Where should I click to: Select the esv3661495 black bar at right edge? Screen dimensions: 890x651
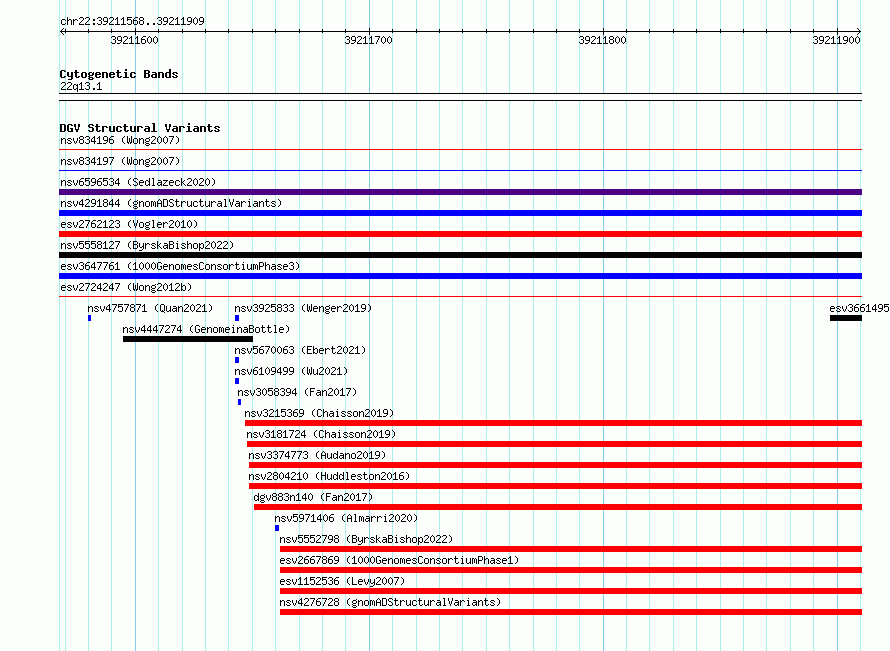[x=846, y=318]
